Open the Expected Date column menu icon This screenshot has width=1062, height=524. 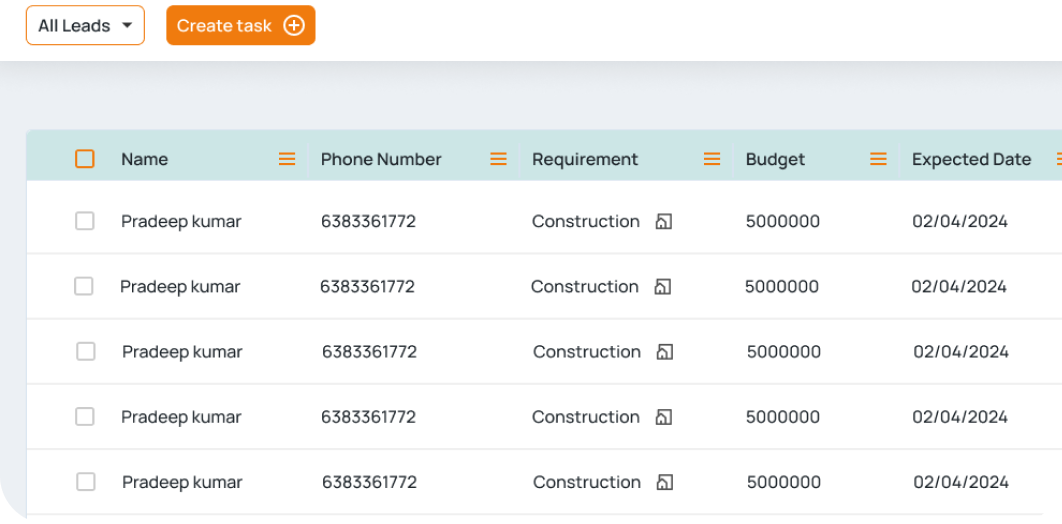1059,159
